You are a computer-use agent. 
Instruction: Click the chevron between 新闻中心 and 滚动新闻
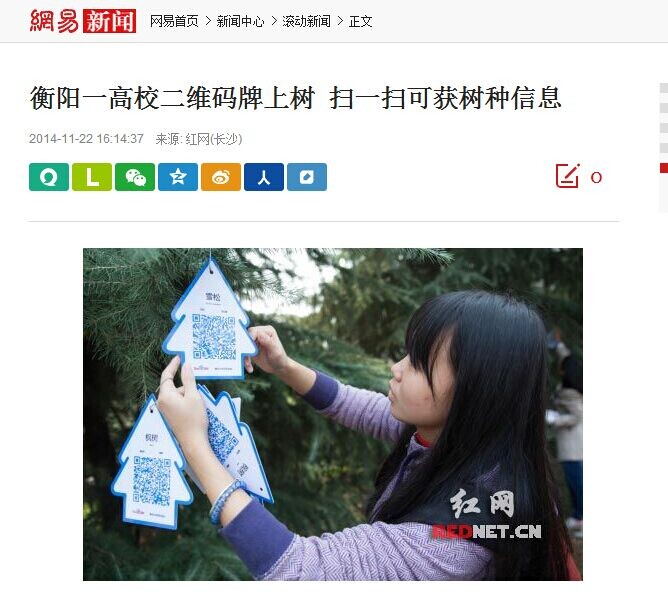coord(274,21)
